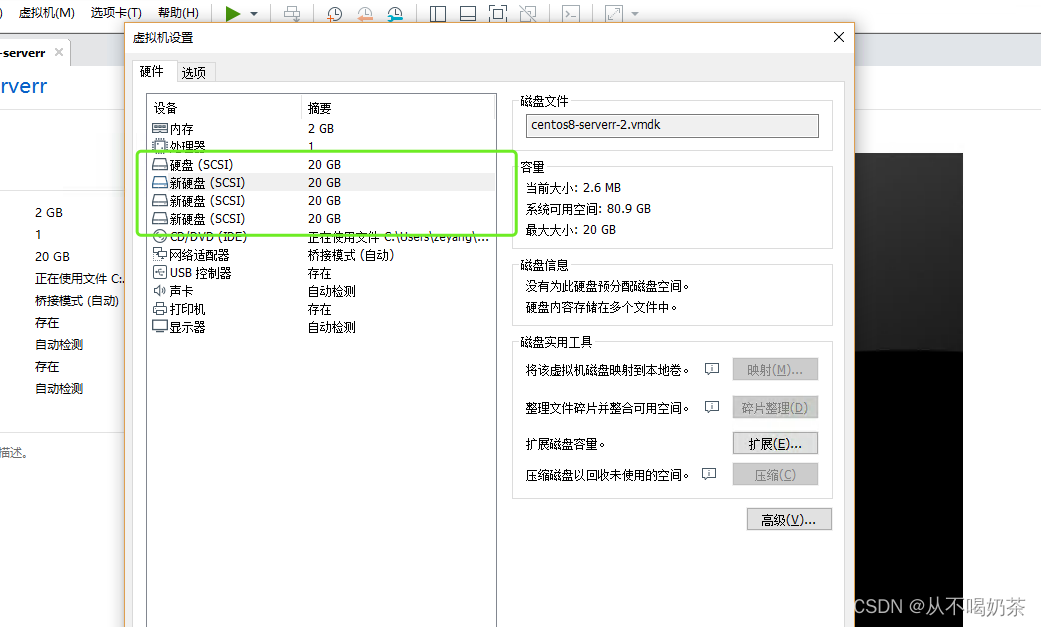Image resolution: width=1041 pixels, height=627 pixels.
Task: Click the Unity mode toolbar icon
Action: tap(528, 13)
